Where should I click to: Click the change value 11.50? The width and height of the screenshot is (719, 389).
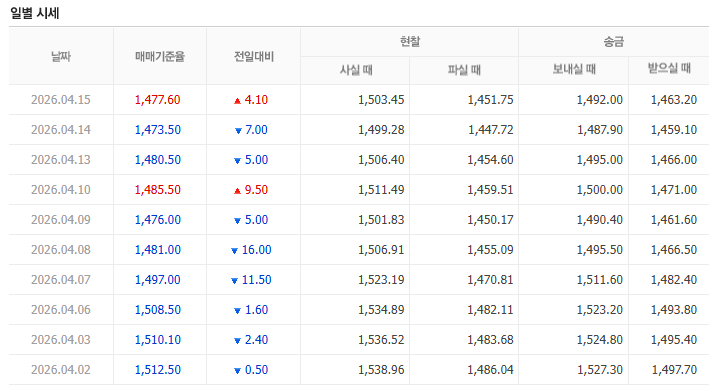pyautogui.click(x=256, y=279)
